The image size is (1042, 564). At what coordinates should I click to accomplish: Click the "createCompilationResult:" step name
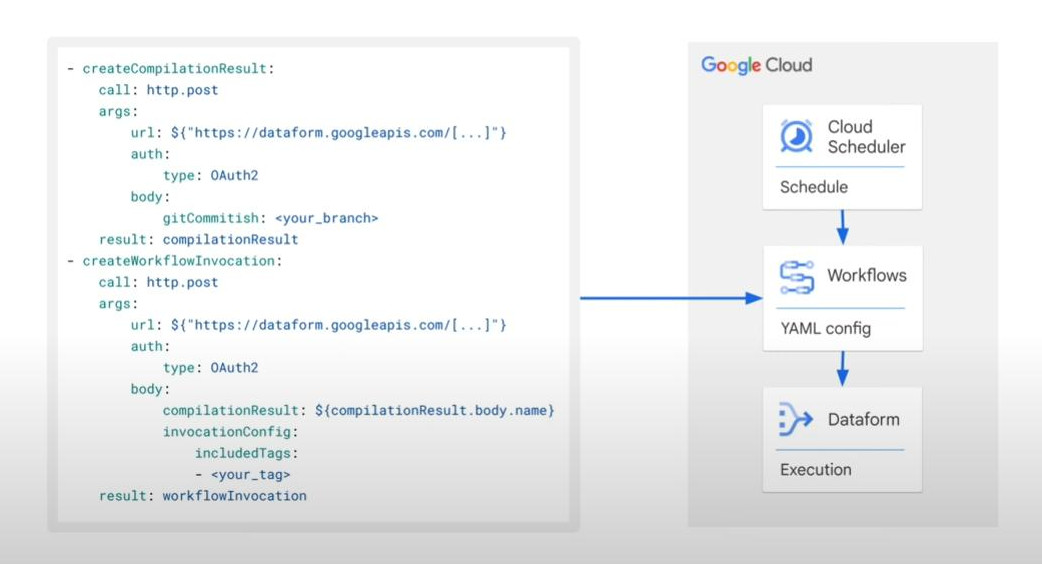[x=178, y=68]
